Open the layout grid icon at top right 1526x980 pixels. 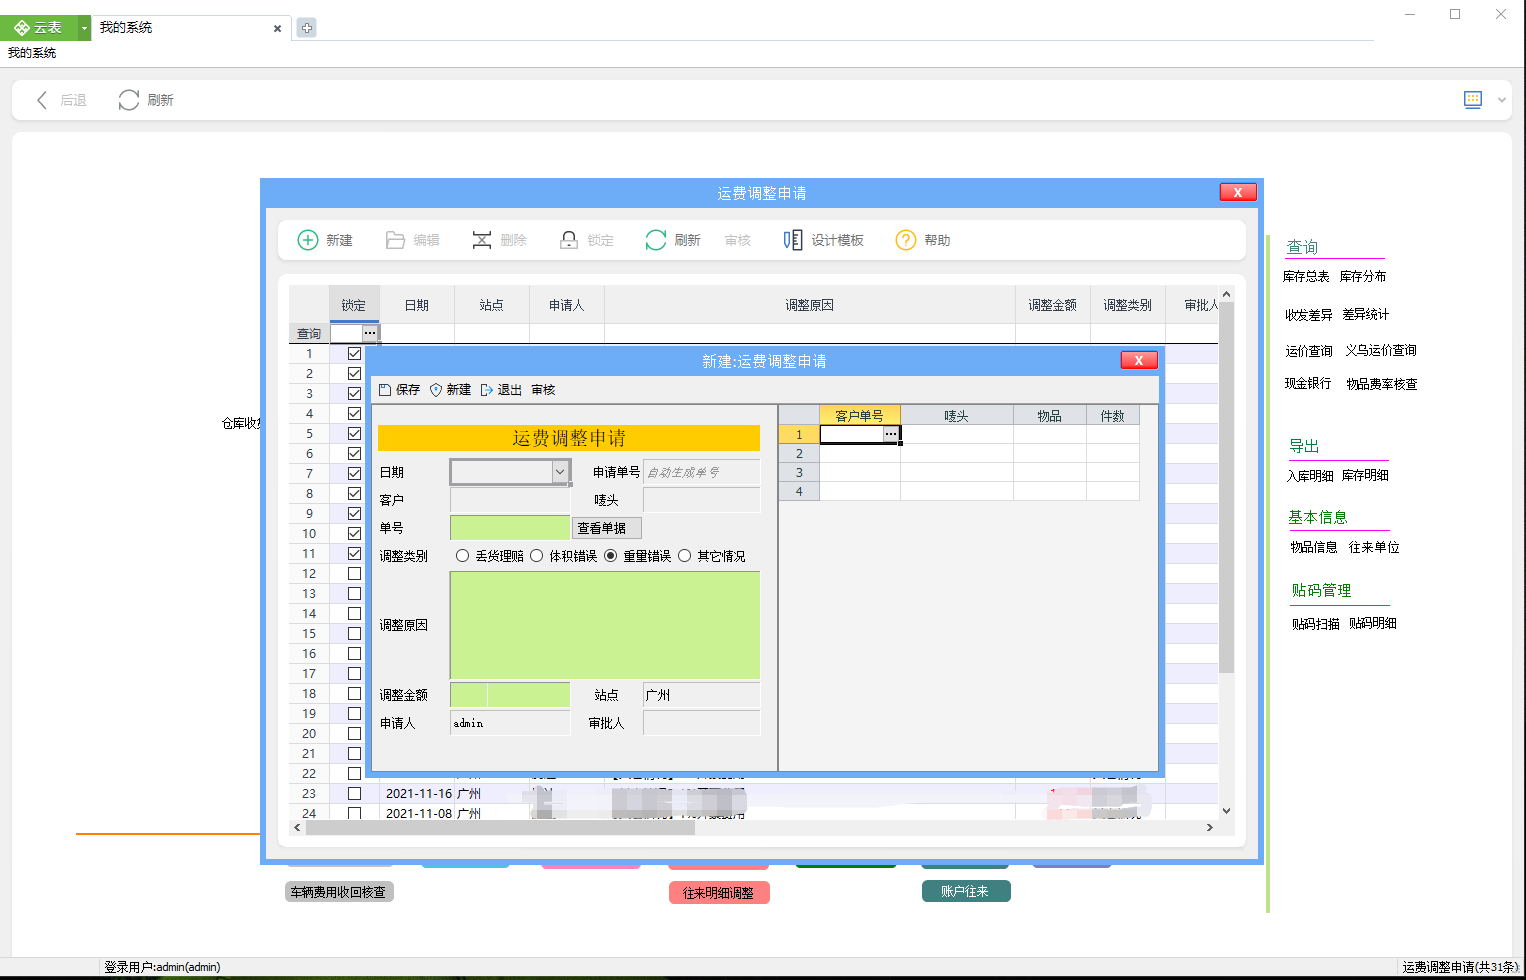1473,99
